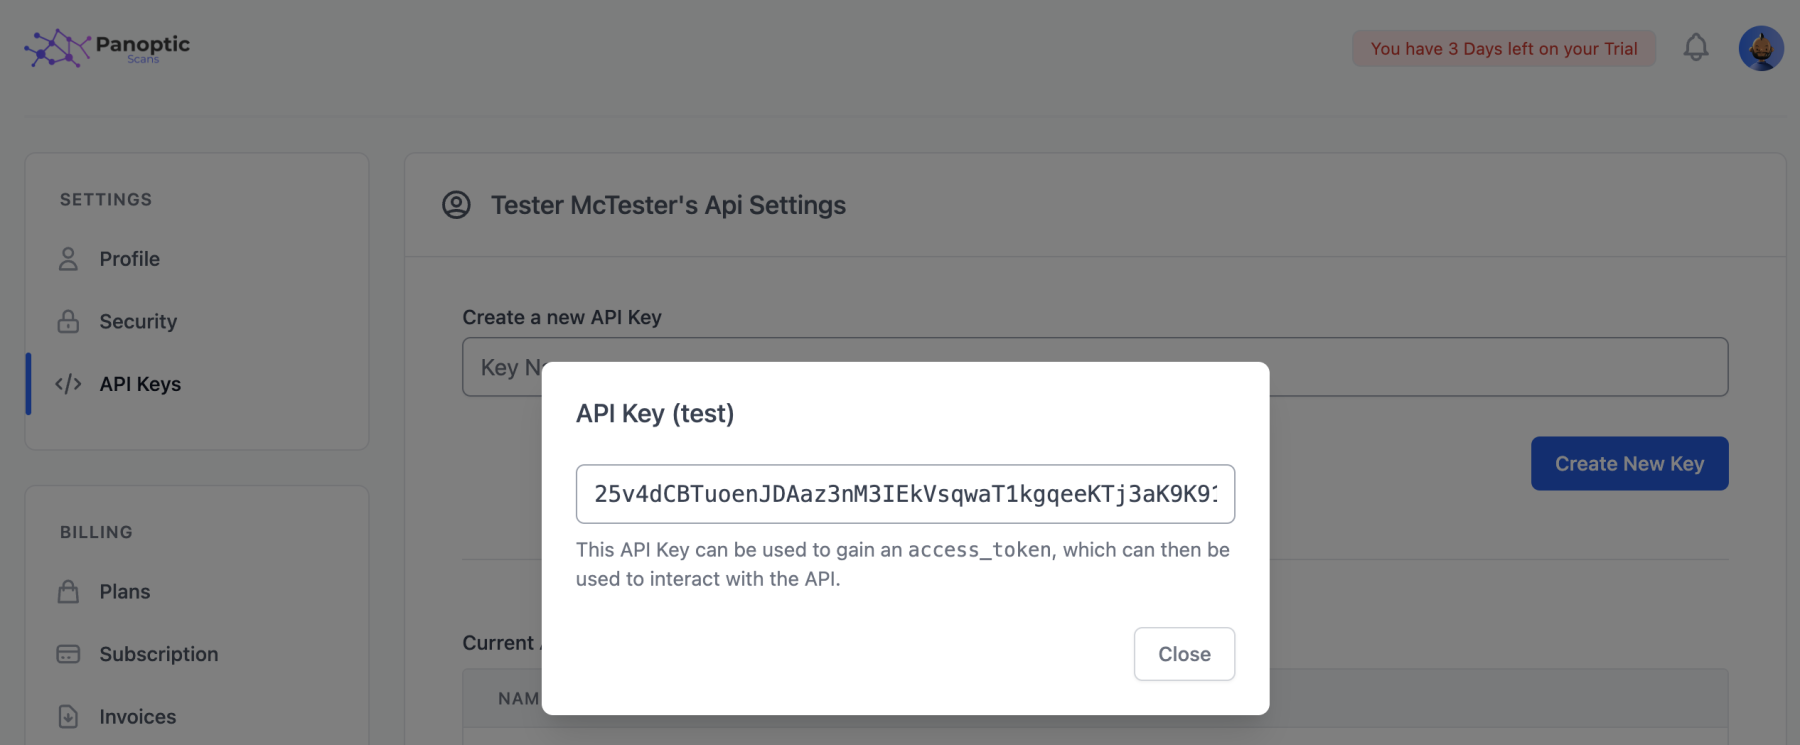This screenshot has height=745, width=1800.
Task: Click the account circle icon beside heading
Action: (456, 205)
